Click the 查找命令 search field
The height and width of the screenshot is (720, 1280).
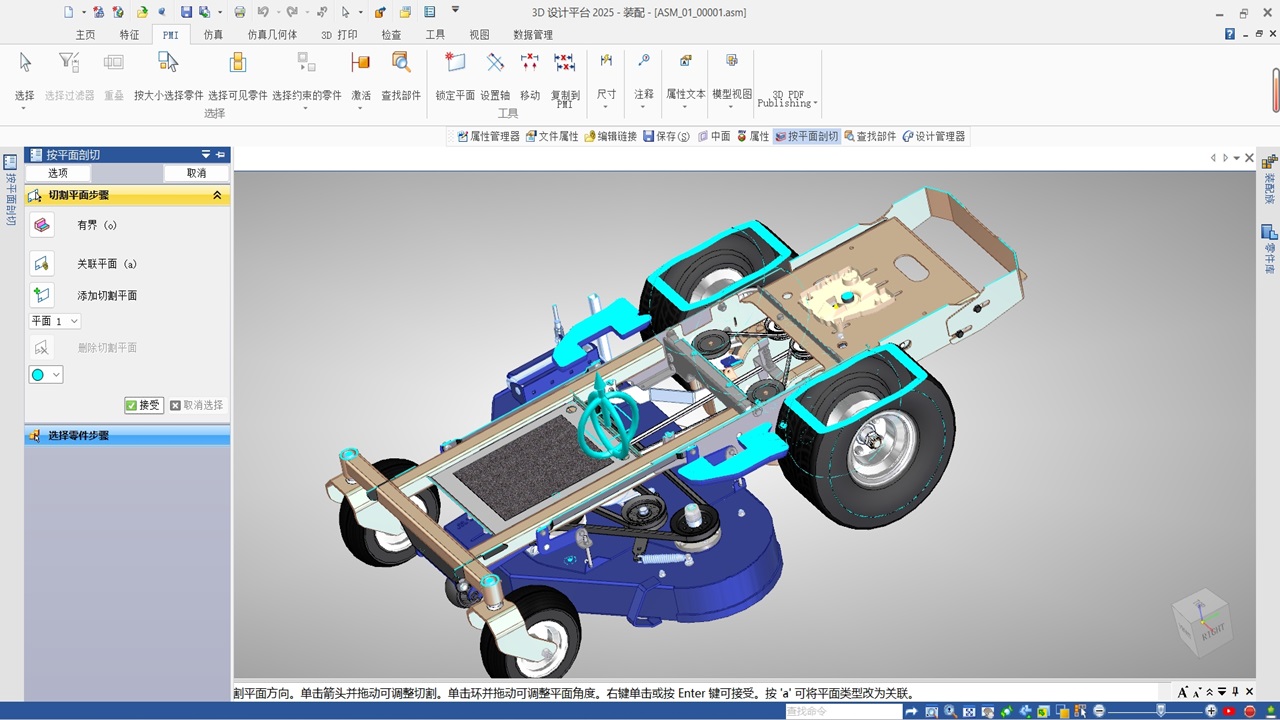click(x=842, y=711)
